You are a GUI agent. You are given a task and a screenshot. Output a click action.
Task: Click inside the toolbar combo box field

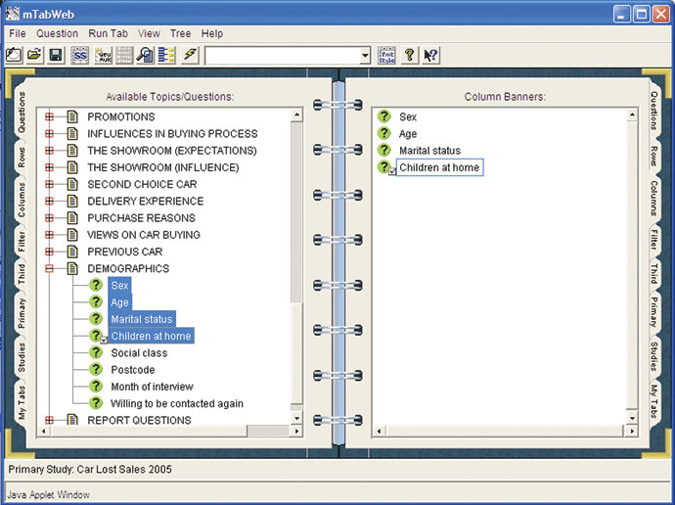pos(283,56)
